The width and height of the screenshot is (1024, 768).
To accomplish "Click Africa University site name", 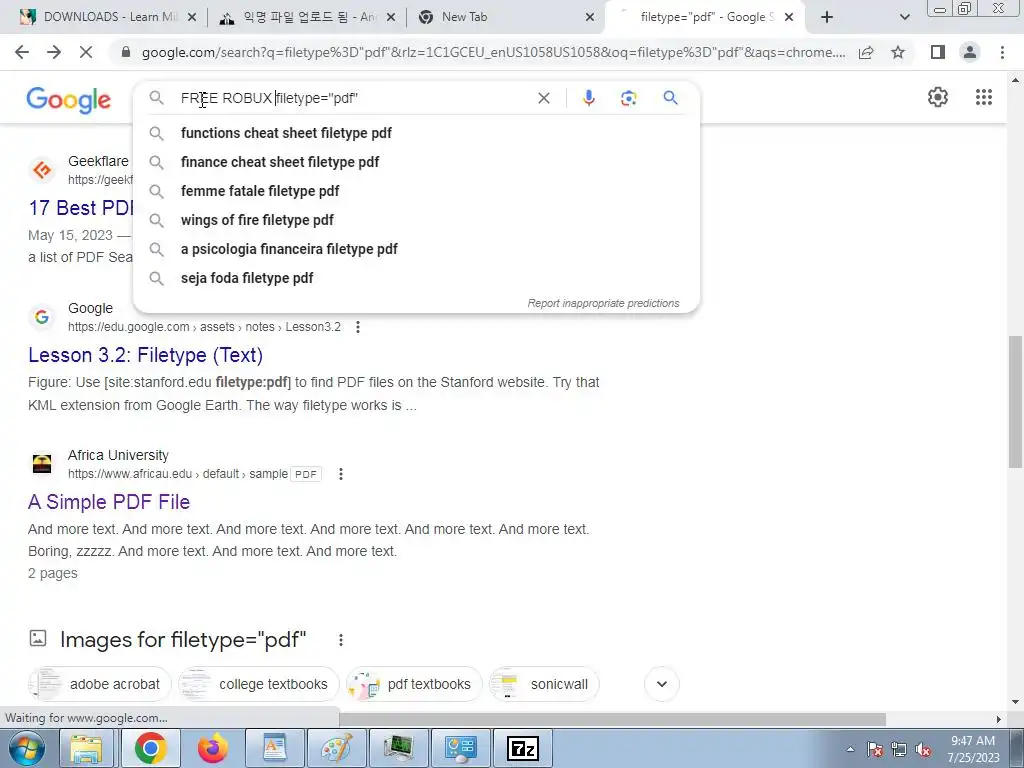I will coord(118,455).
